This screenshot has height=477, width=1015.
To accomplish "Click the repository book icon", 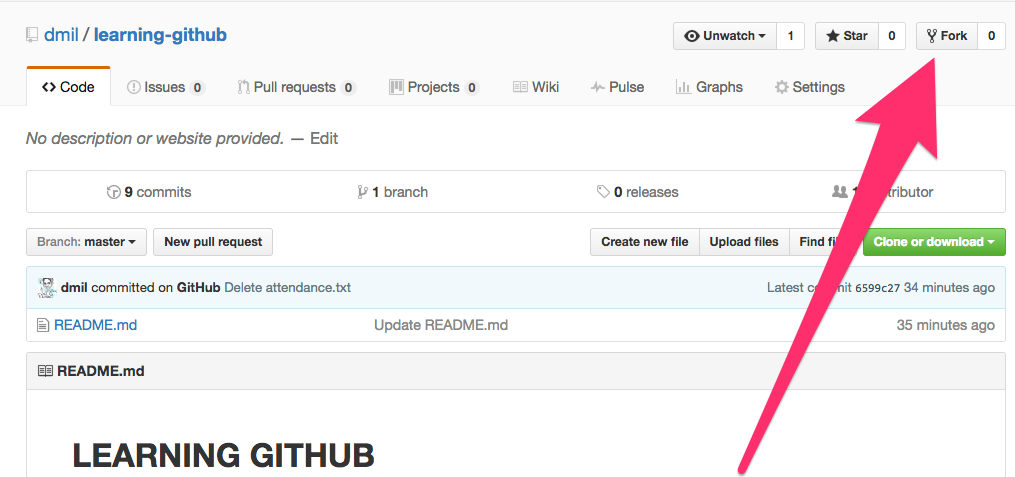I will point(32,35).
